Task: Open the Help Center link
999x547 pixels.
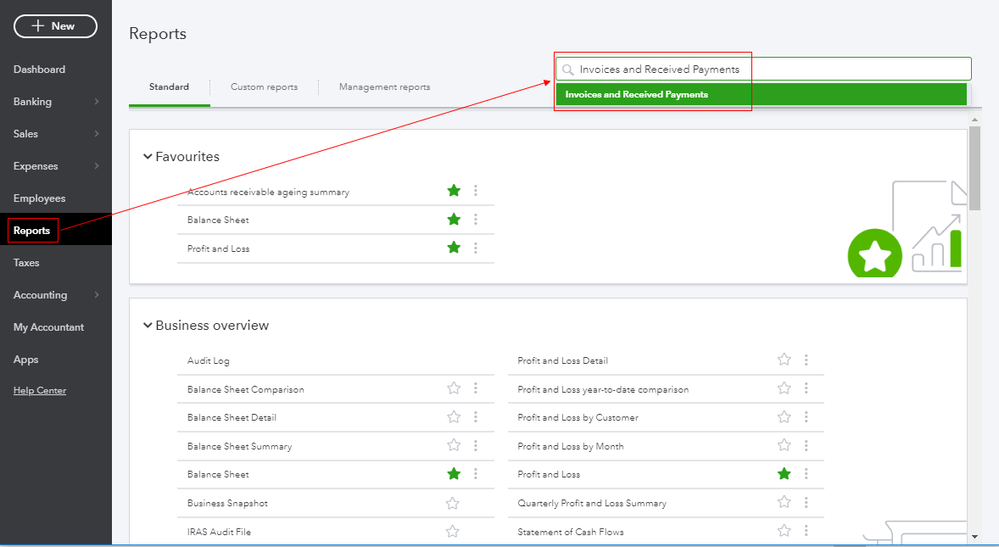Action: coord(40,391)
